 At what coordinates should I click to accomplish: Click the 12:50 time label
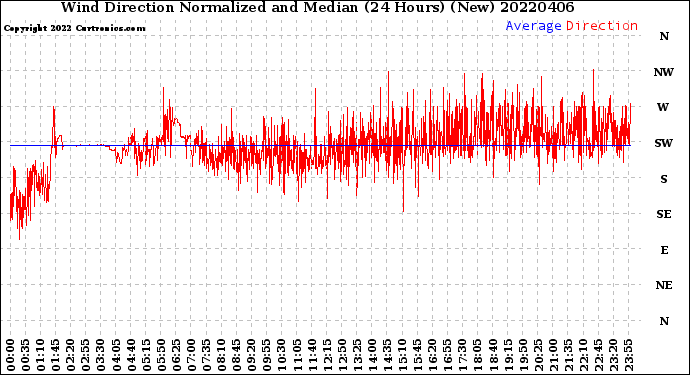[x=342, y=355]
